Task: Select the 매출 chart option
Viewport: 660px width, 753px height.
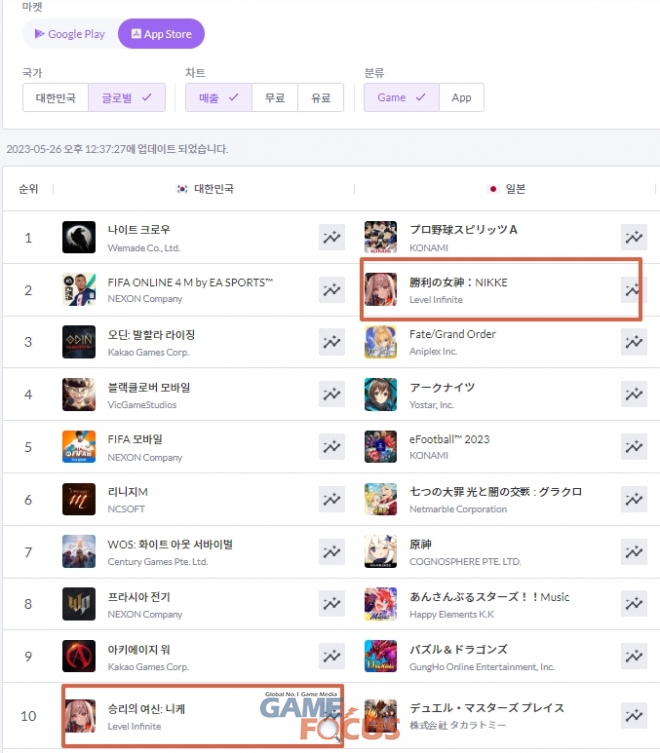Action: pos(219,98)
